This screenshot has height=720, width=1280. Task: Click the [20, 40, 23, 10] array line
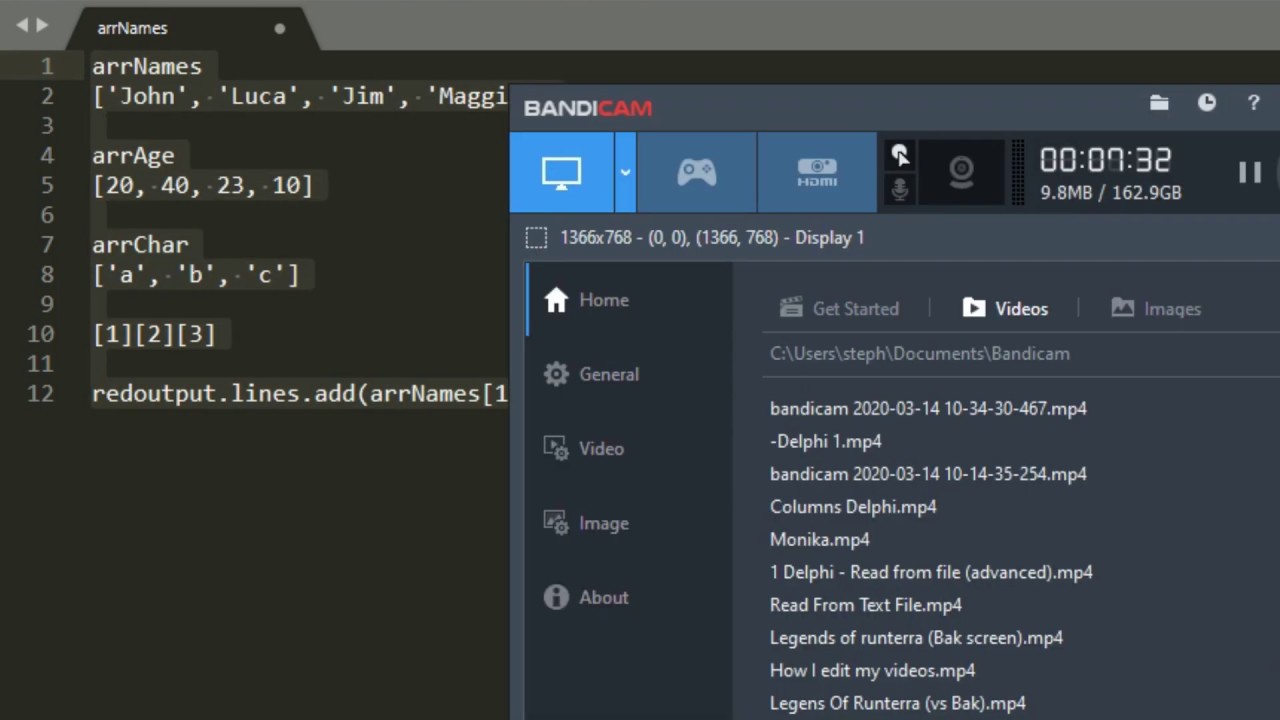tap(203, 186)
